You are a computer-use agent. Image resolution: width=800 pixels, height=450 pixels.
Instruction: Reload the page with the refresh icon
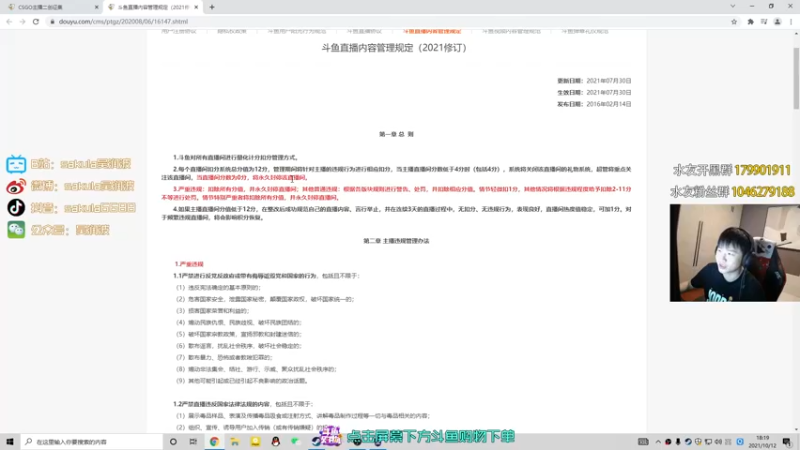click(x=36, y=21)
